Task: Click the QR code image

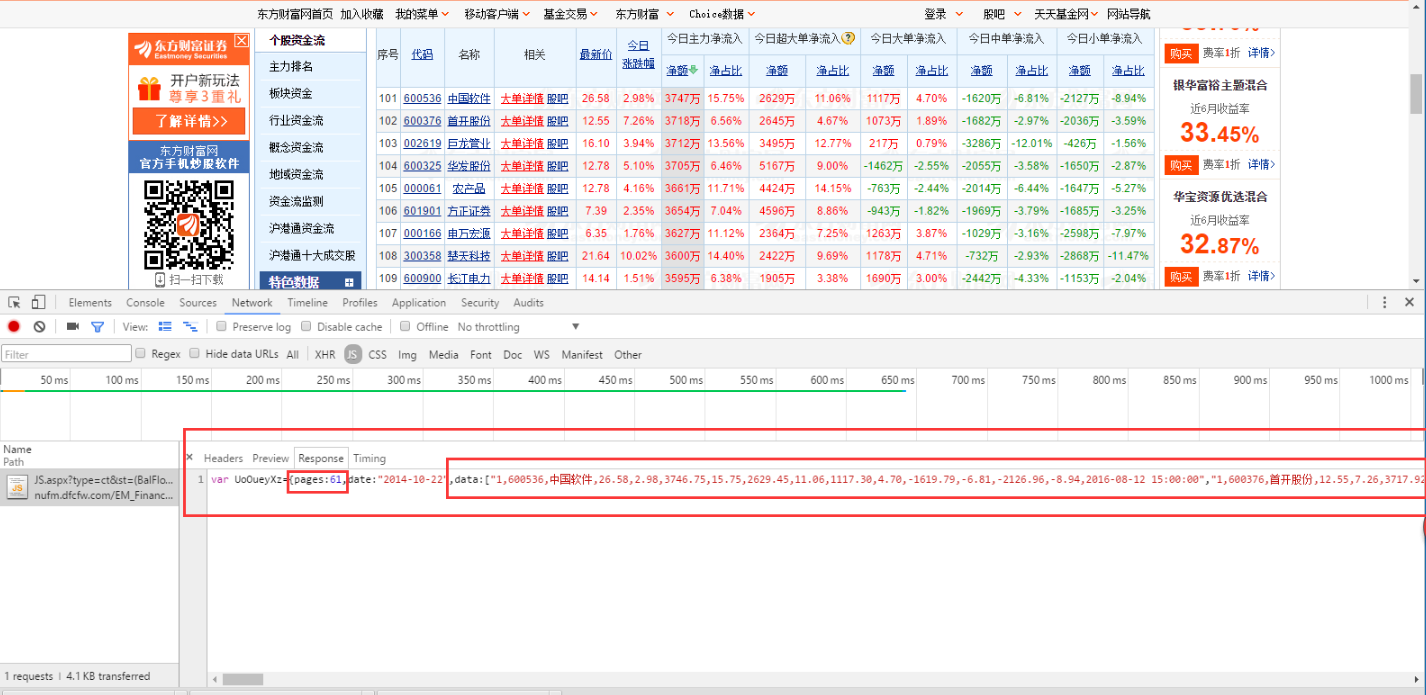Action: click(x=188, y=223)
